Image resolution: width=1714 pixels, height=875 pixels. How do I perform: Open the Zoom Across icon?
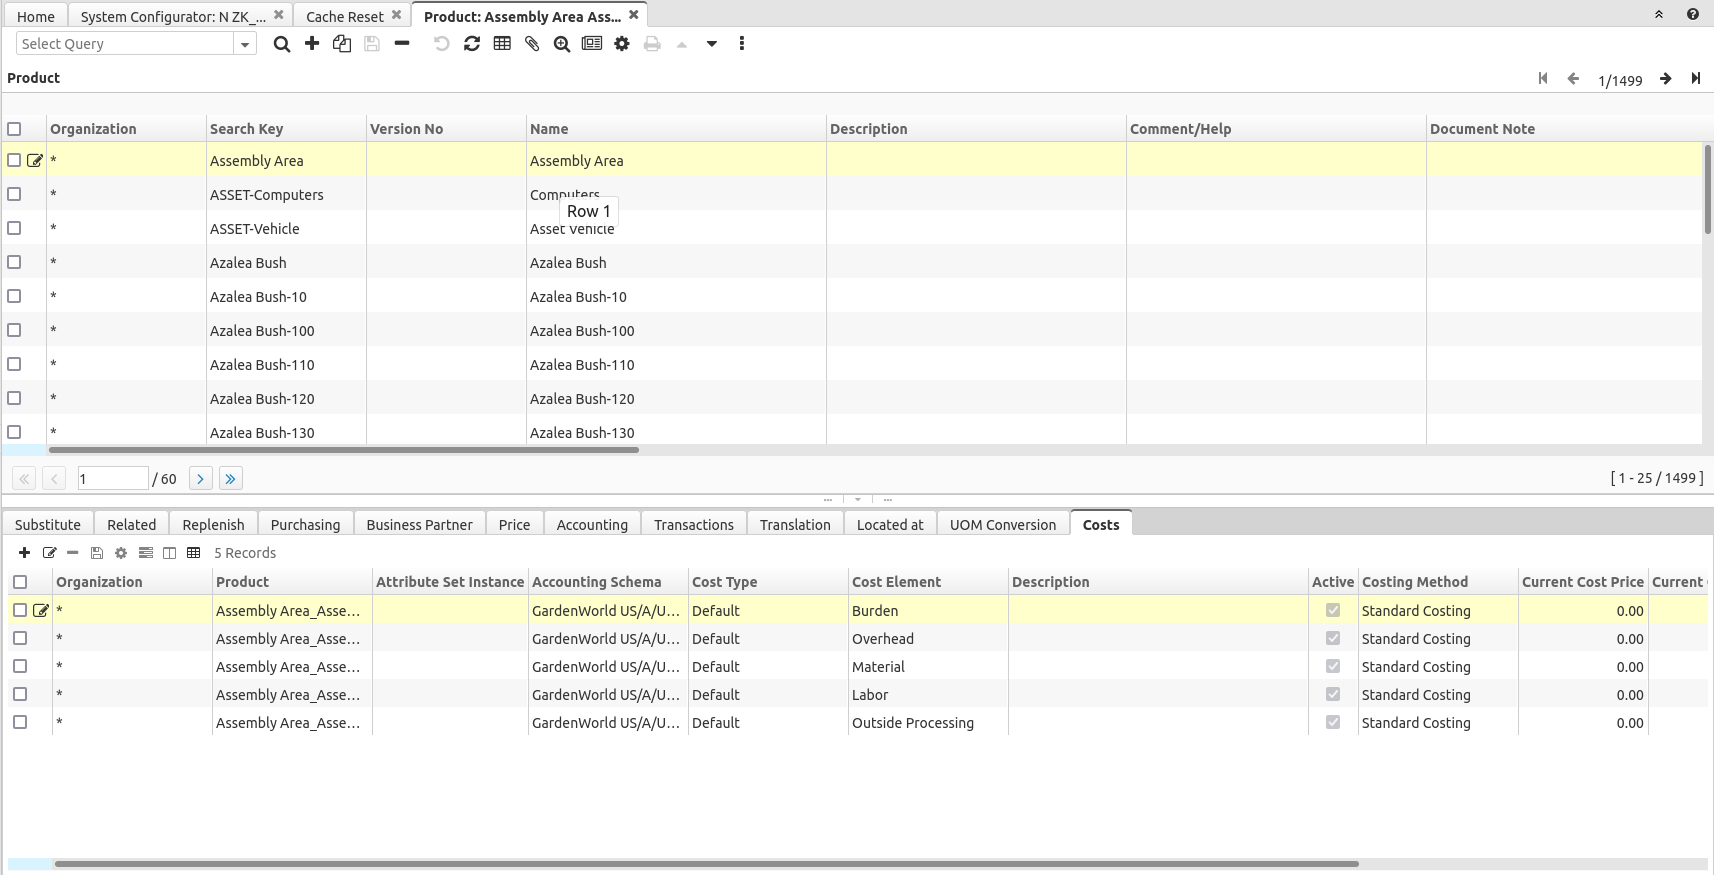click(562, 44)
